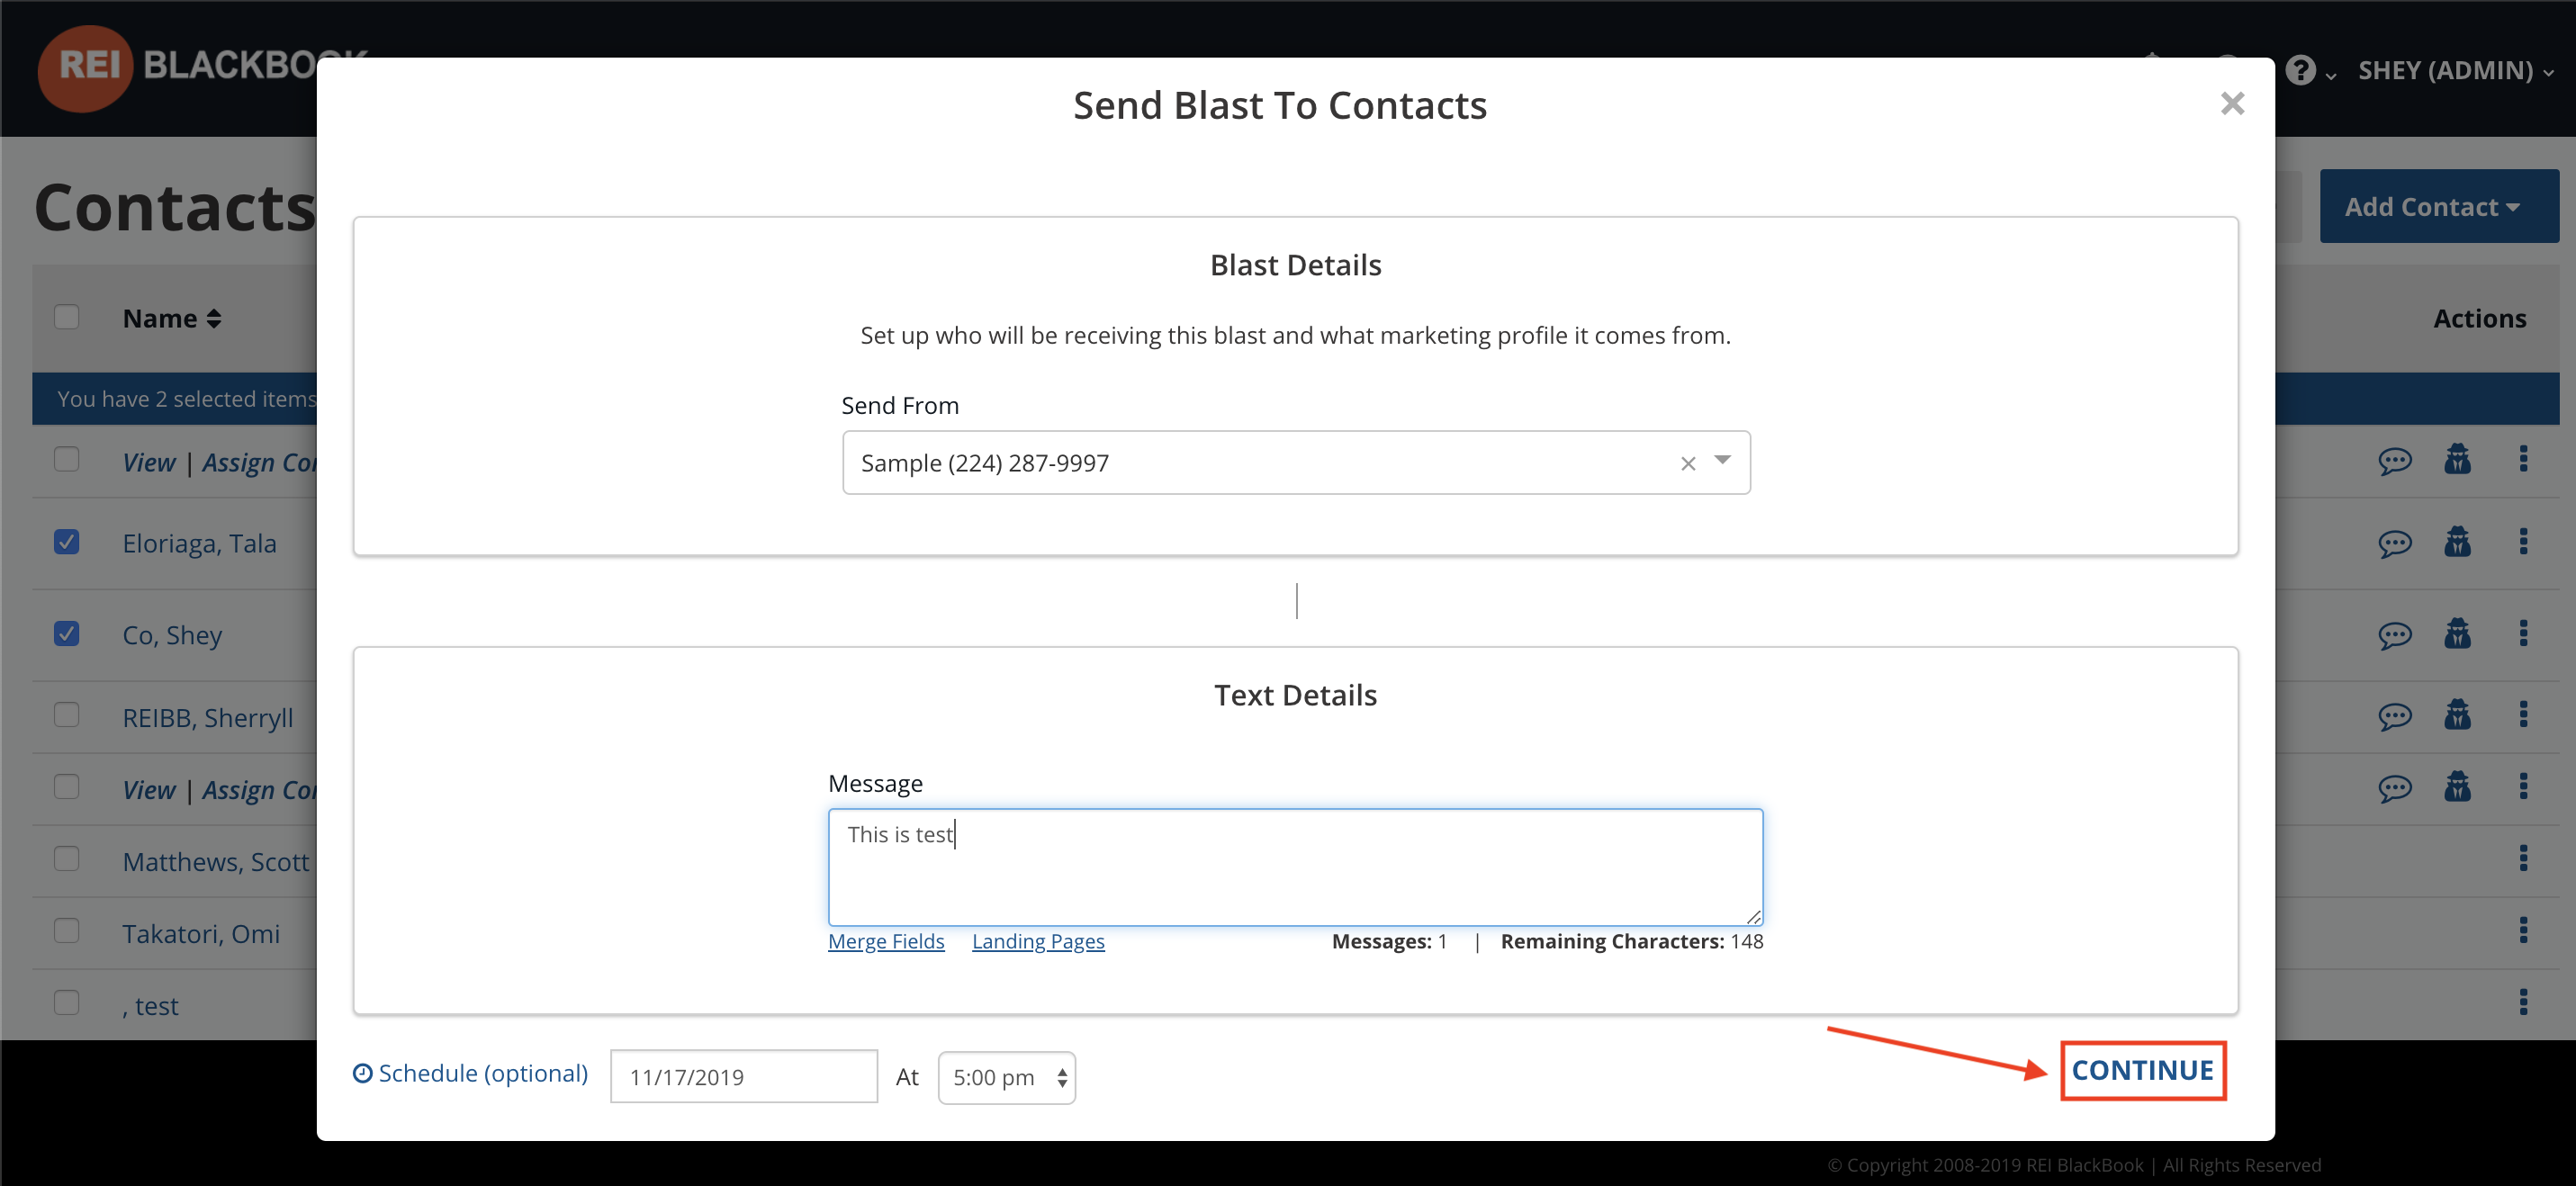Open the Add Contact dropdown button

tap(2439, 206)
